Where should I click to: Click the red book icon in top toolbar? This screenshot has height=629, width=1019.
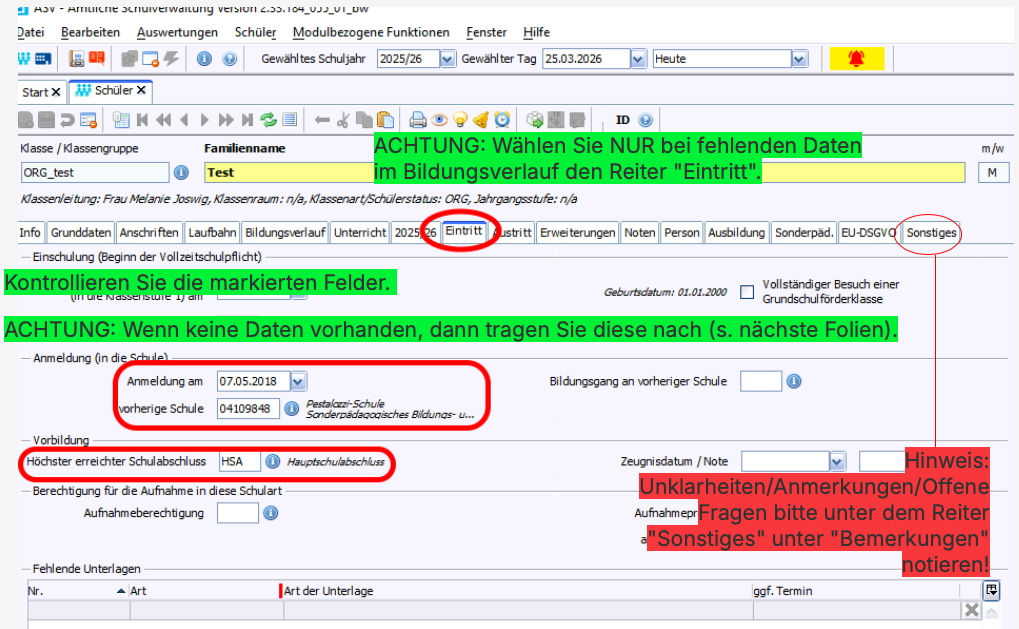click(97, 58)
